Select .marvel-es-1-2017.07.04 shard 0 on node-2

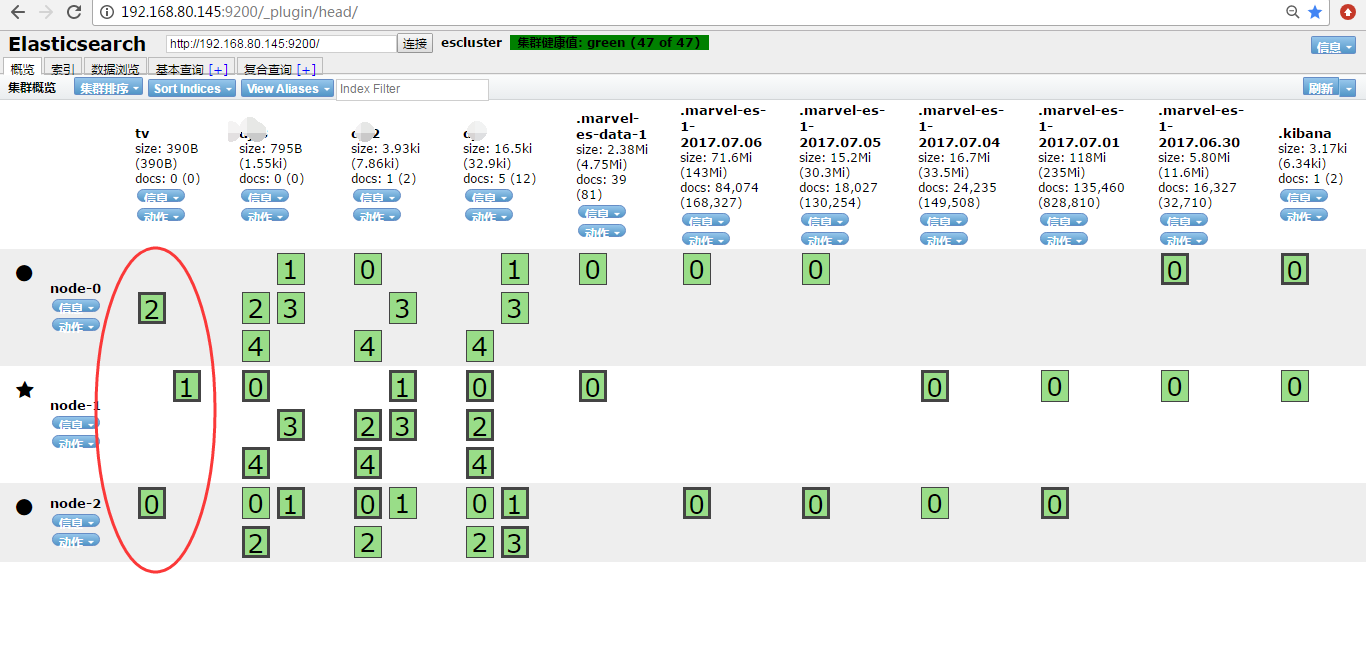click(x=935, y=503)
